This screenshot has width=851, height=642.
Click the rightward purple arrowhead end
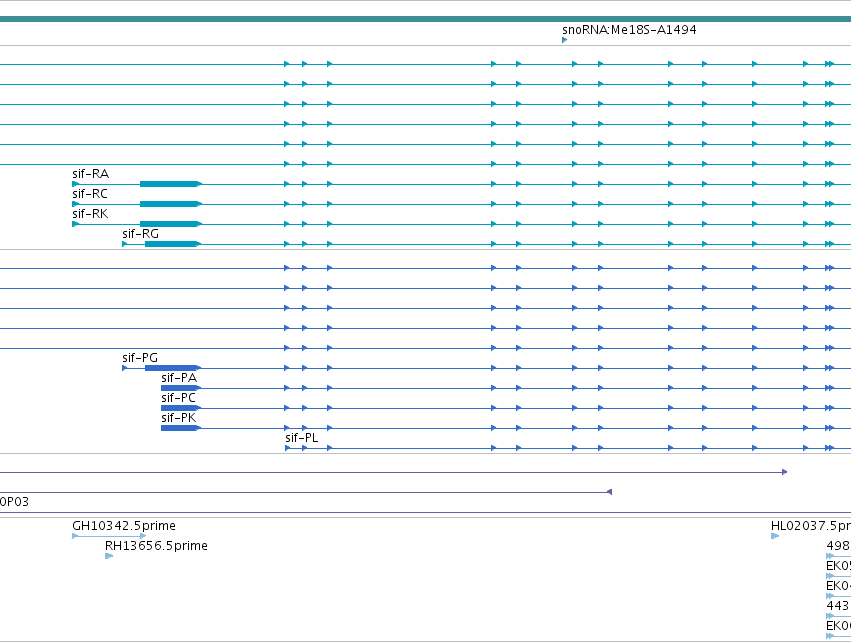pos(785,472)
